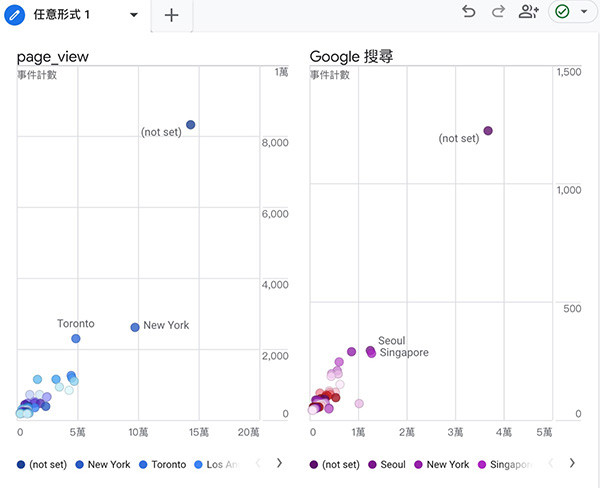Click the (not set) legend swatch in Google 搜尋
This screenshot has width=600, height=488.
click(x=314, y=465)
